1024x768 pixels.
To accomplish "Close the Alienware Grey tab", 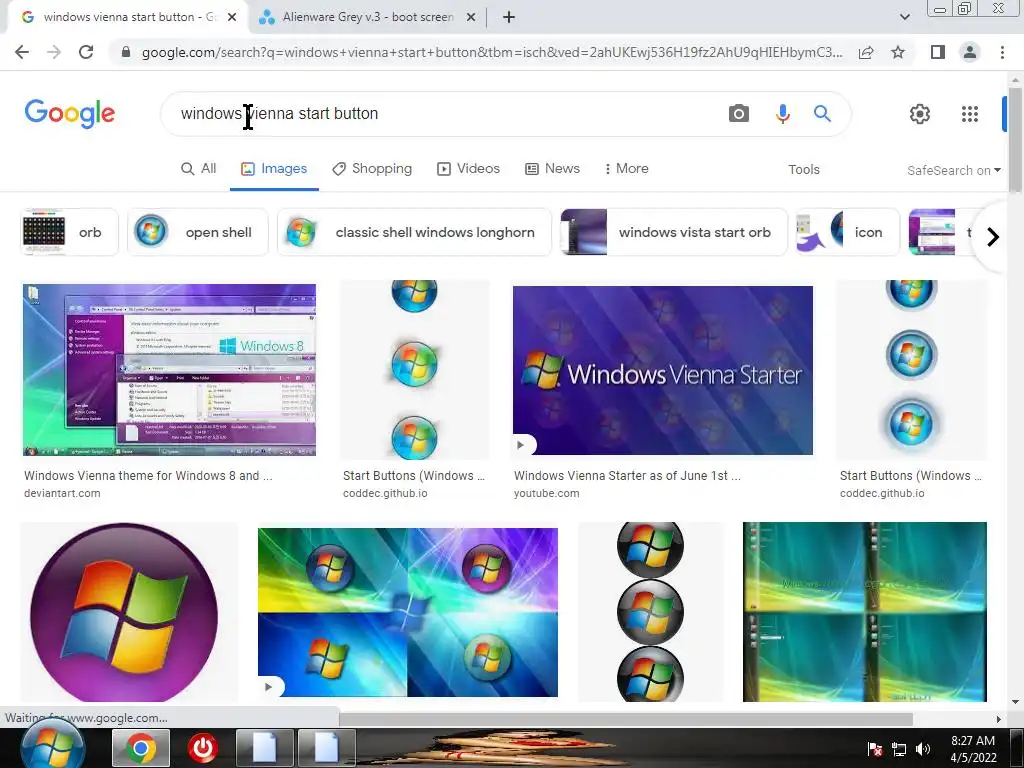I will pyautogui.click(x=471, y=17).
